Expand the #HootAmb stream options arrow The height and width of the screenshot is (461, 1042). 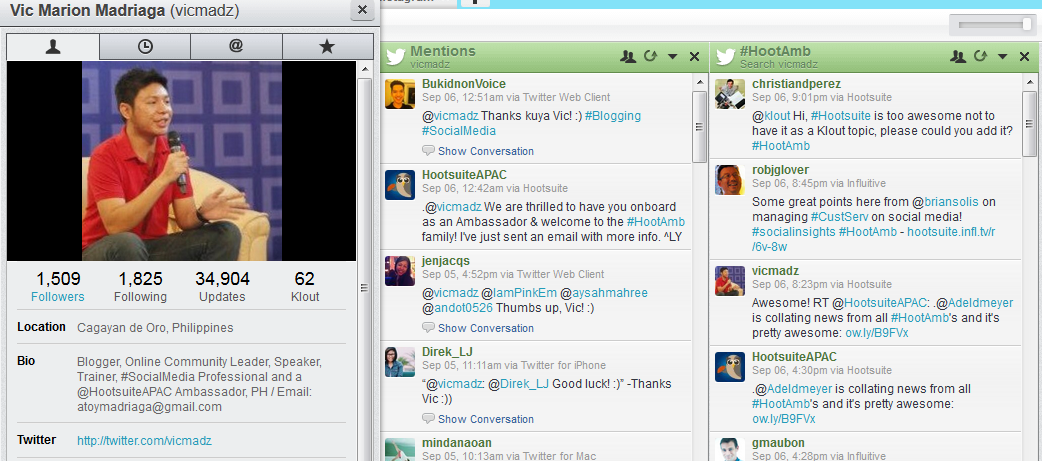1002,57
